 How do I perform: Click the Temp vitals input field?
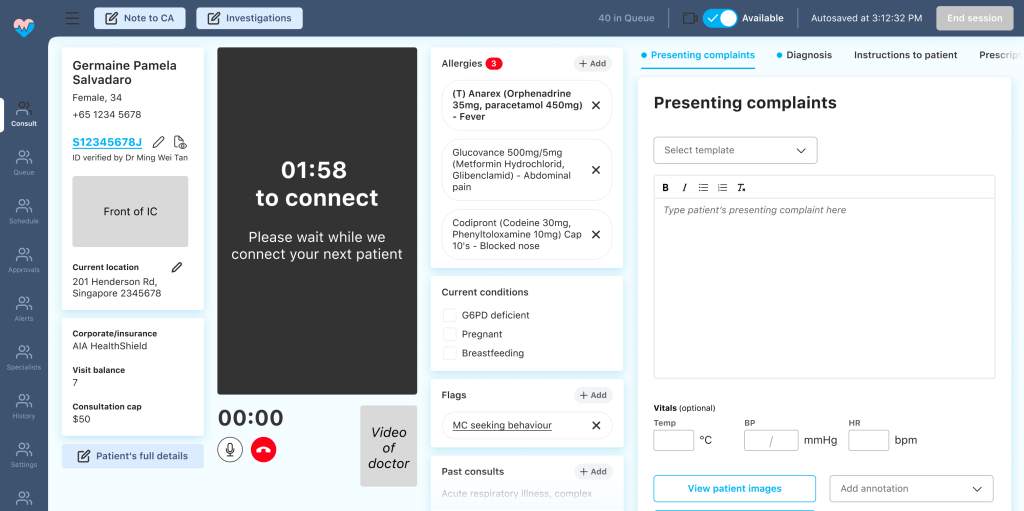click(673, 440)
